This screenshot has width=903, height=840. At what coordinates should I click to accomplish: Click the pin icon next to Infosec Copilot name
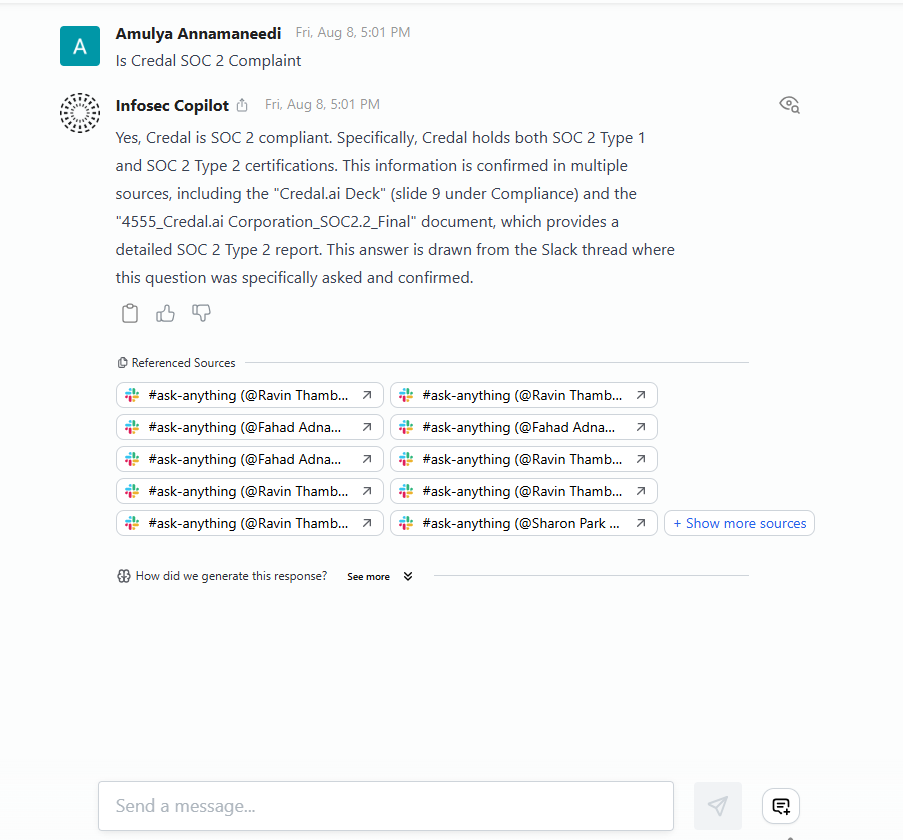241,104
